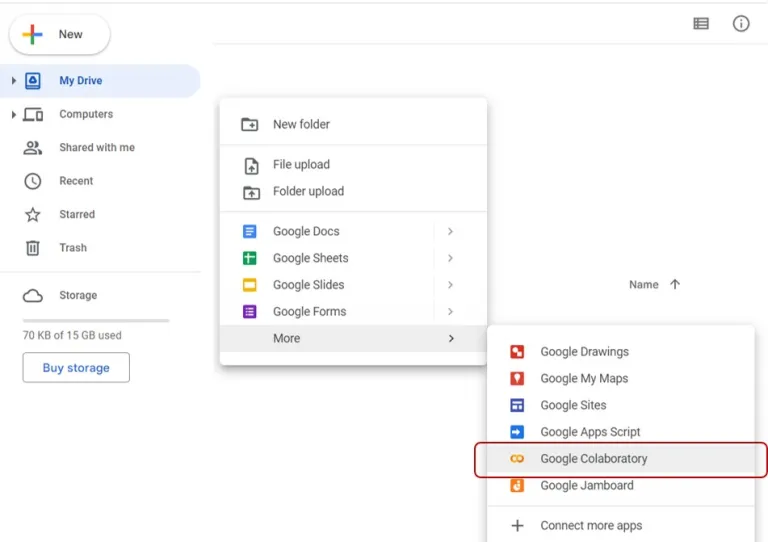
Task: Choose Google Sites from submenu
Action: (621, 405)
